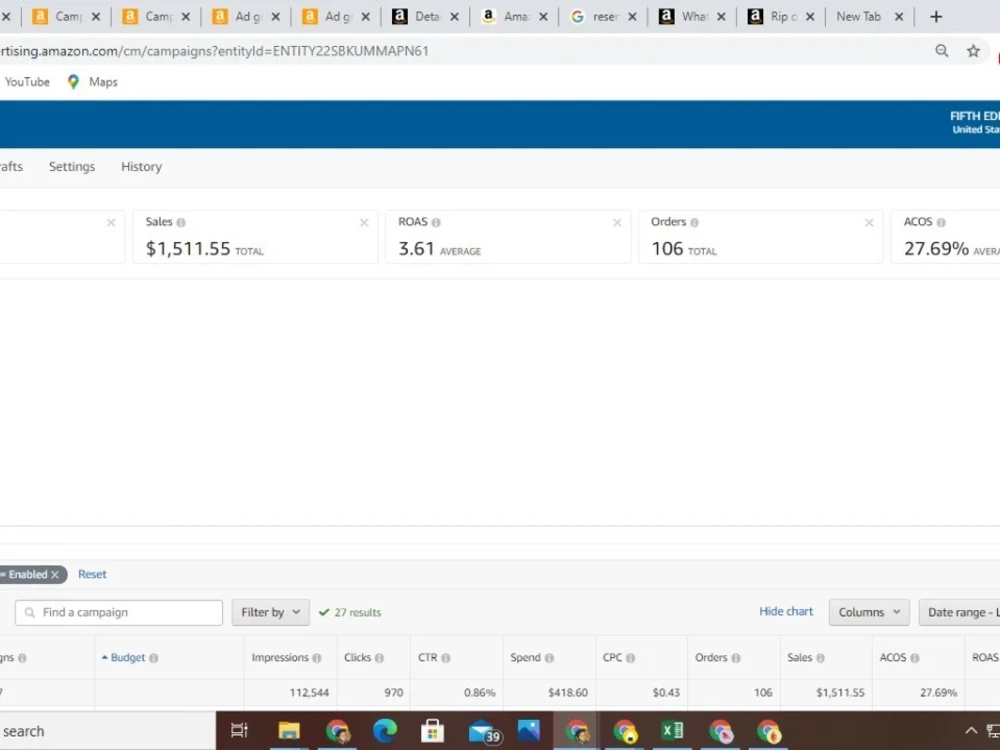
Task: Click info icon next to Sales metric card
Action: pos(181,223)
